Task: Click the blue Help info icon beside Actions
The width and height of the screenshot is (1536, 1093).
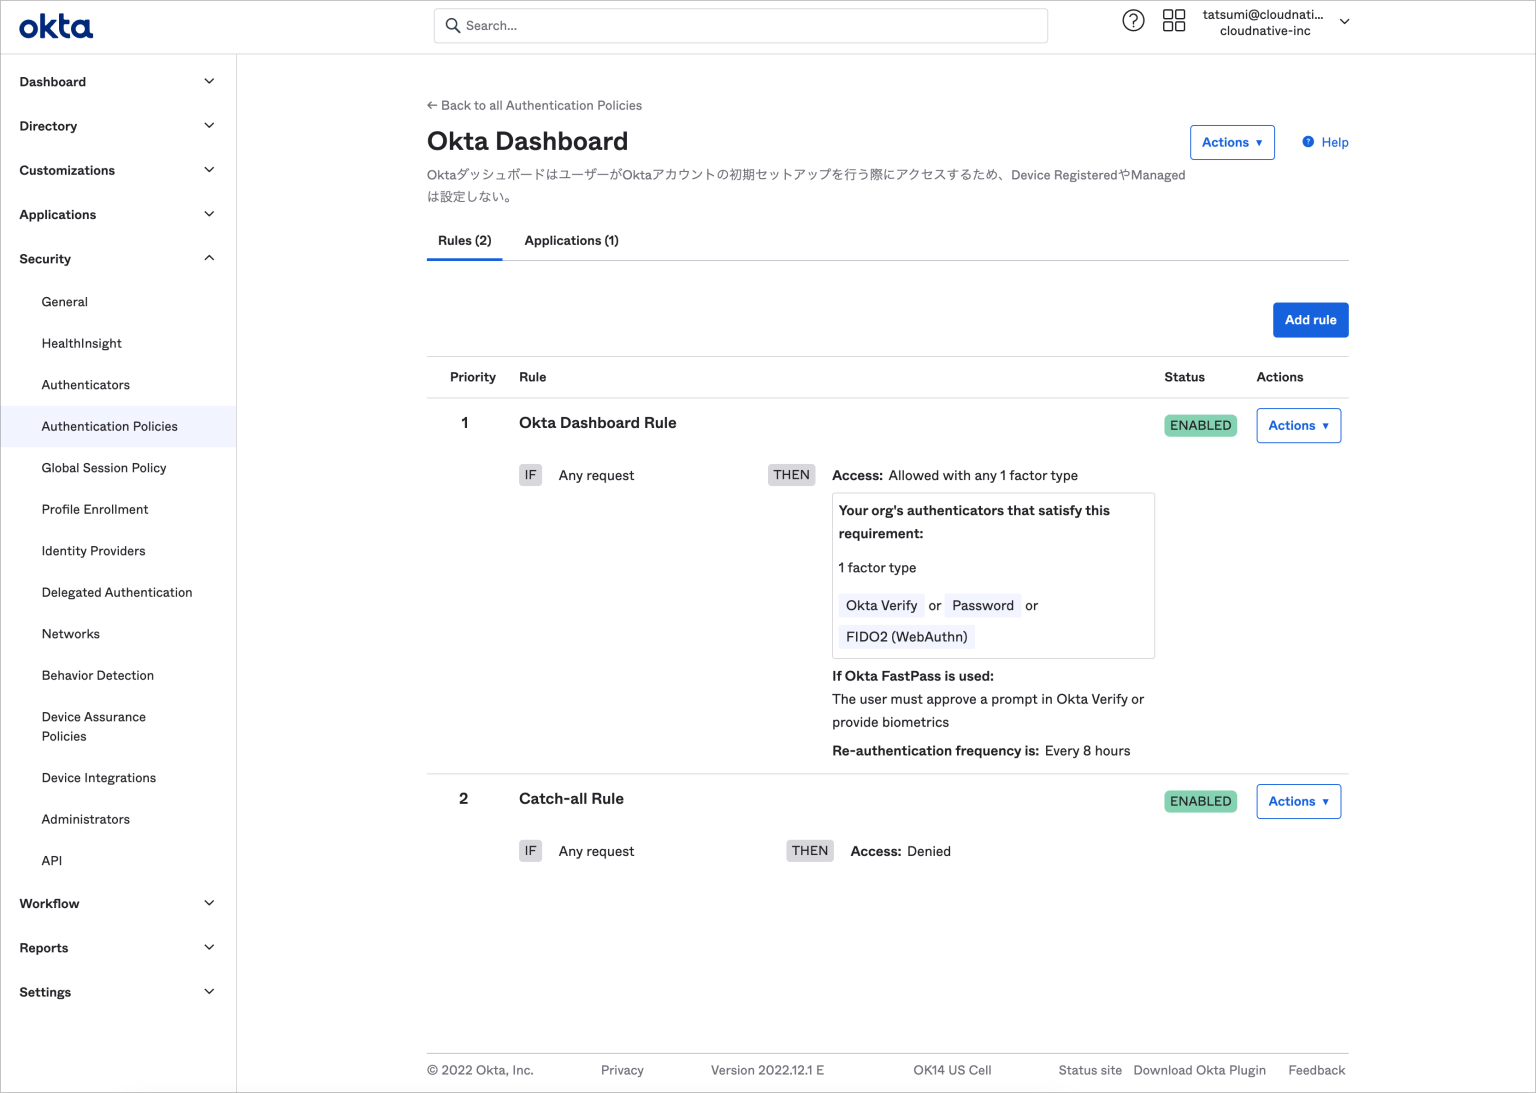Action: [1308, 142]
